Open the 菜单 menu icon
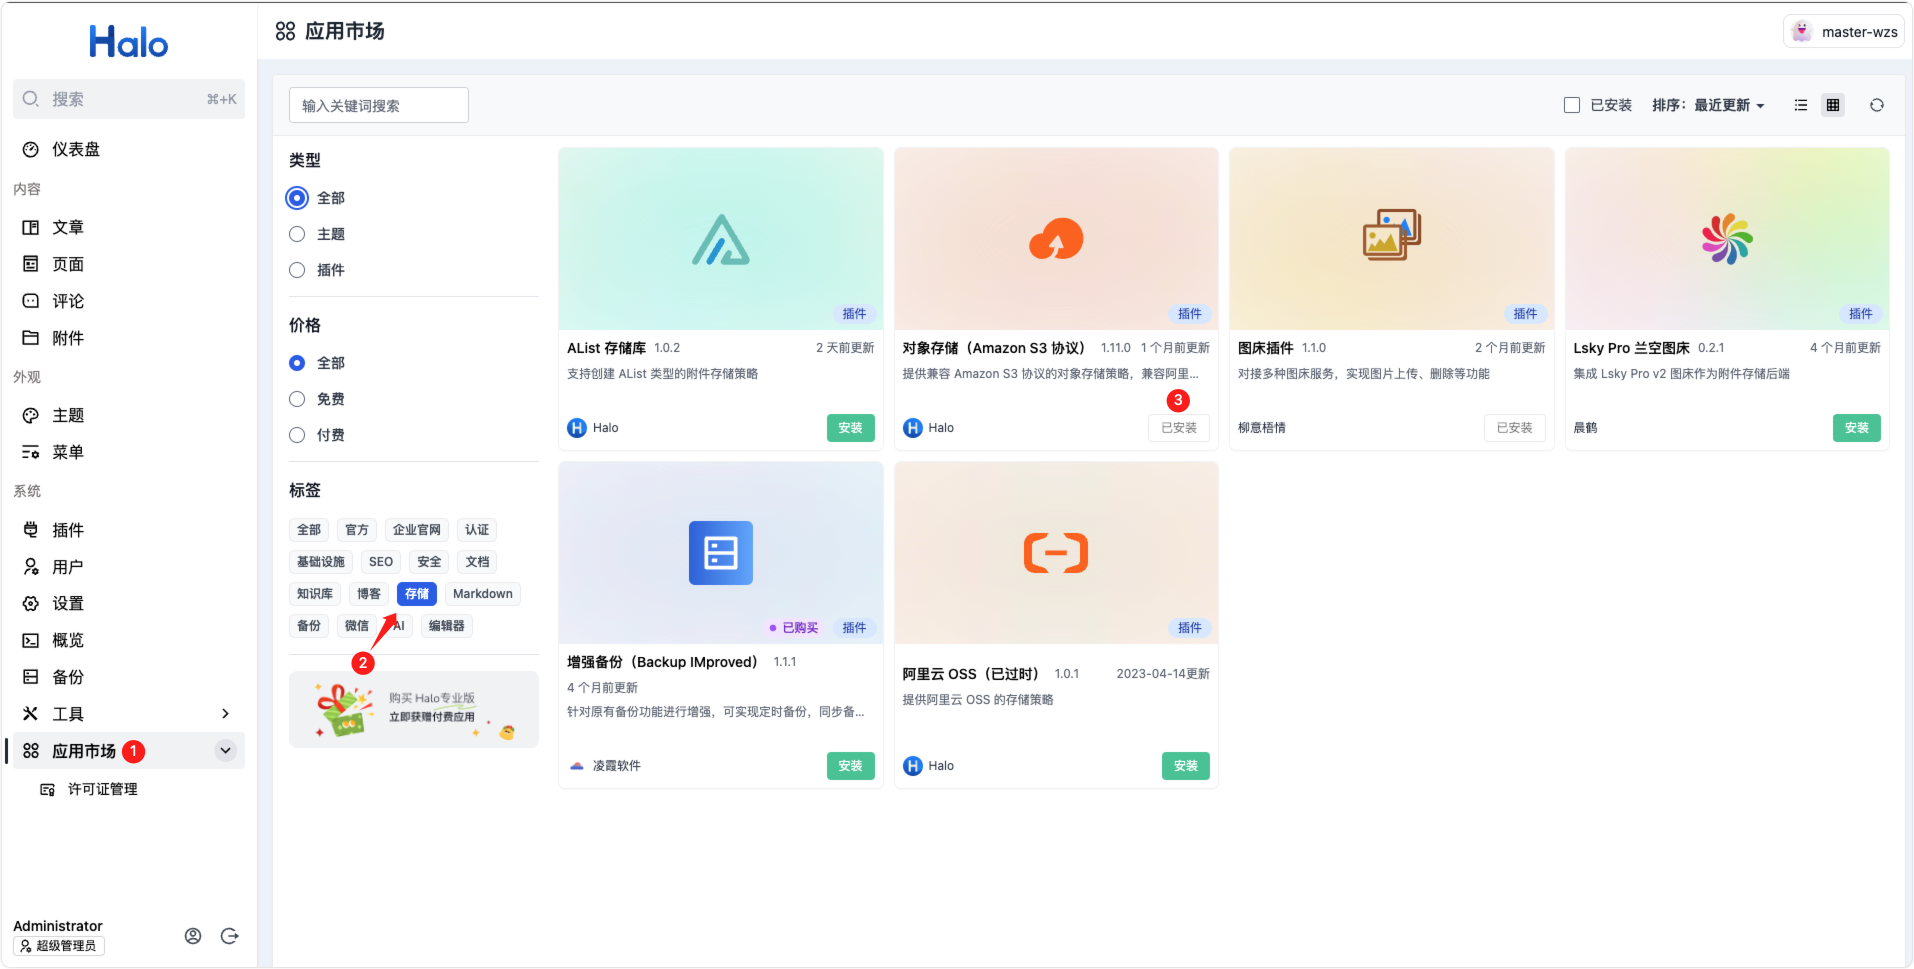Screen dimensions: 1914x969 coord(31,452)
